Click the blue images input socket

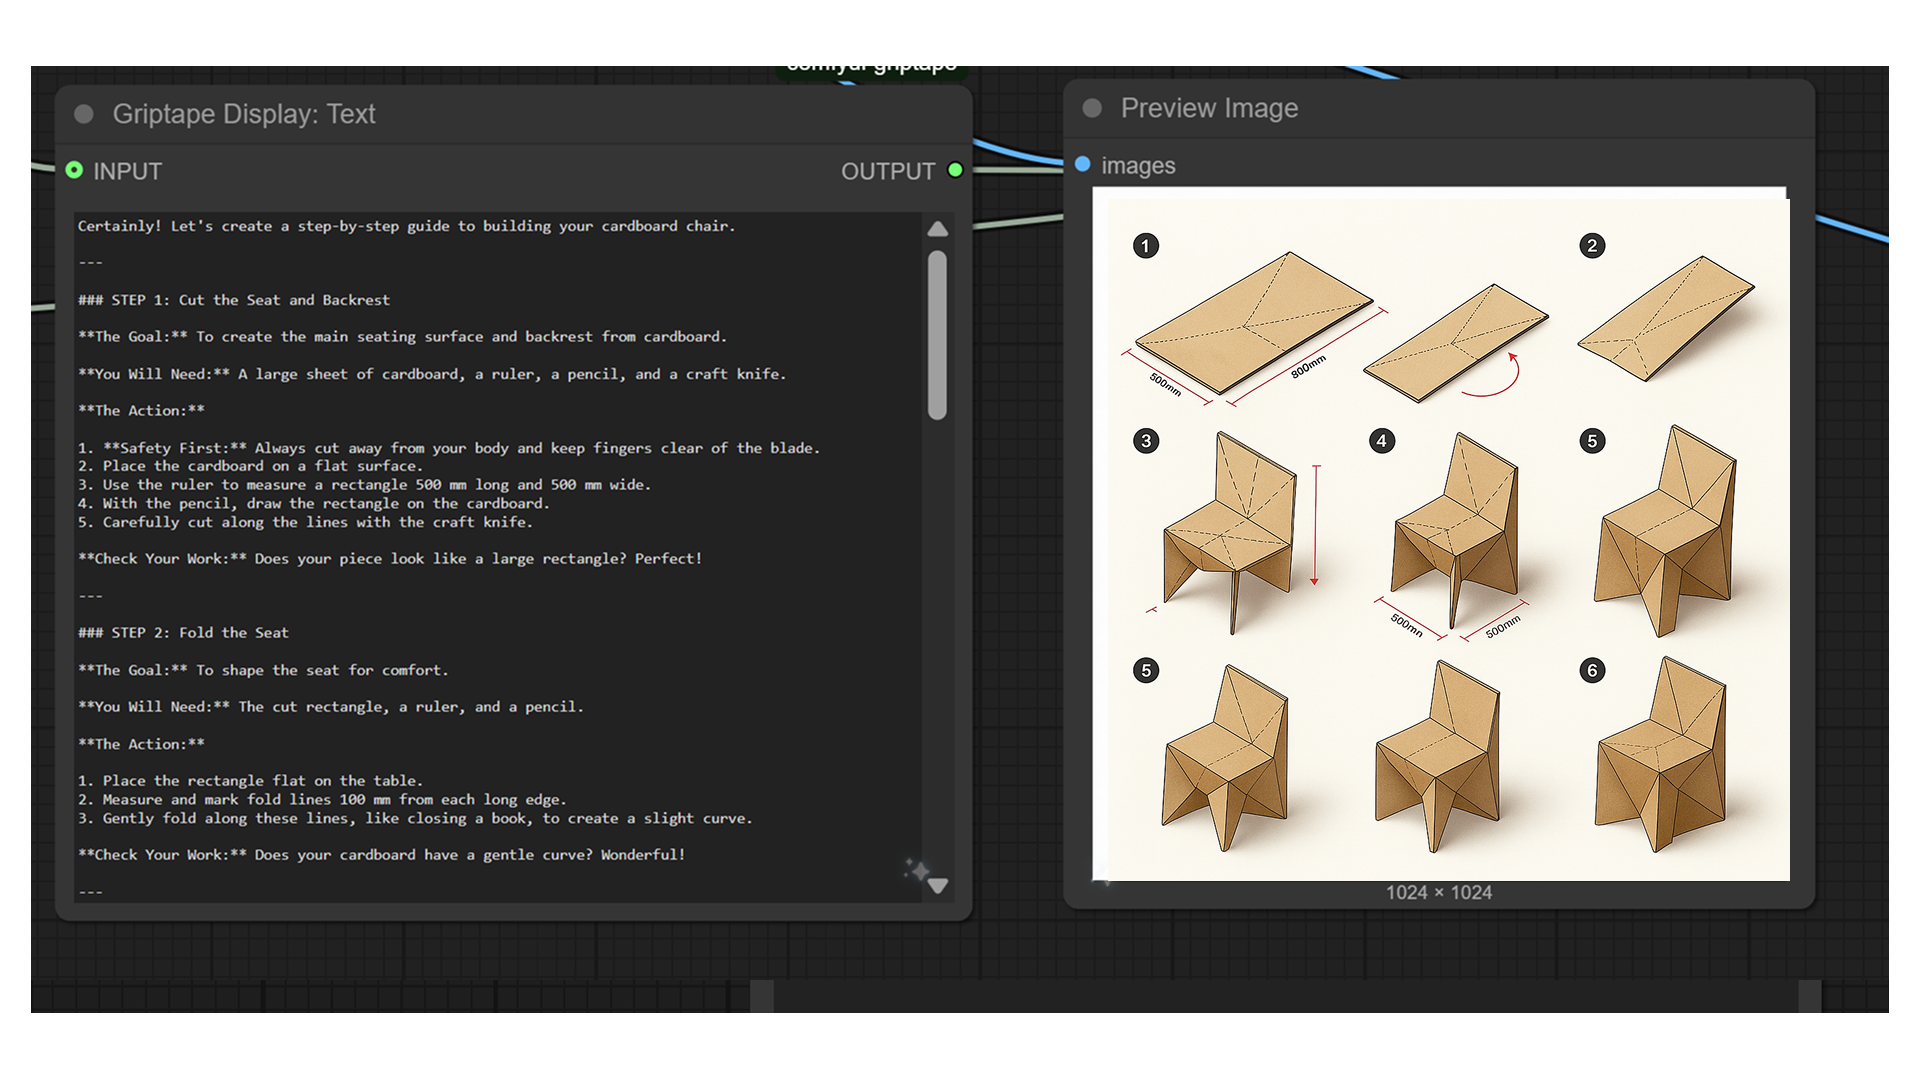pos(1082,164)
